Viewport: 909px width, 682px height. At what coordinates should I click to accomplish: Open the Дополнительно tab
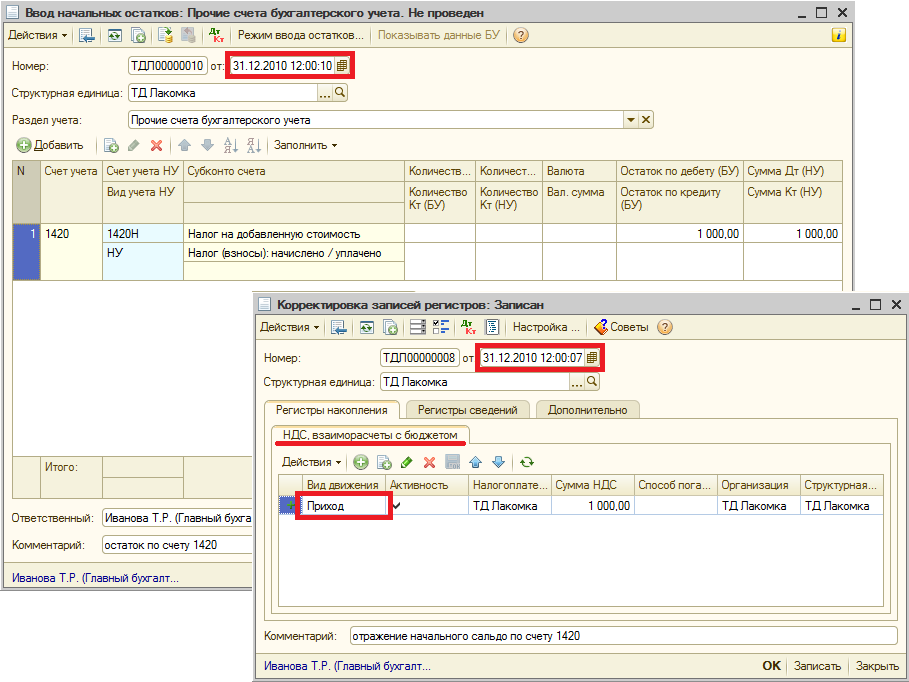(587, 409)
